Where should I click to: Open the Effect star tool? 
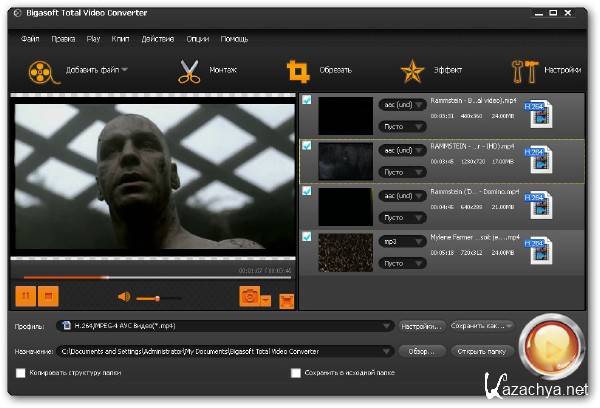pyautogui.click(x=412, y=71)
